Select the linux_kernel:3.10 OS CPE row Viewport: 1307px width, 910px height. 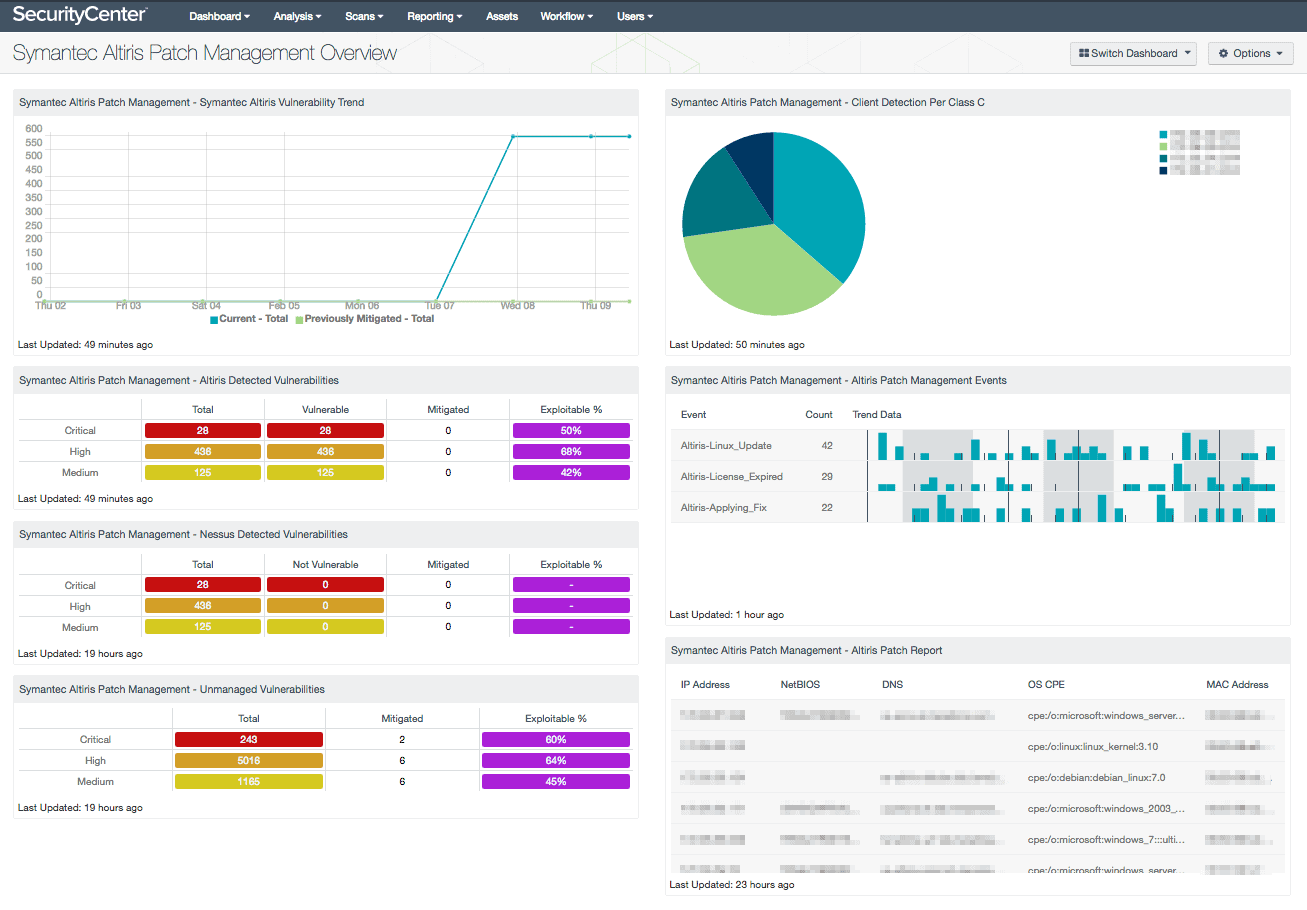point(977,747)
